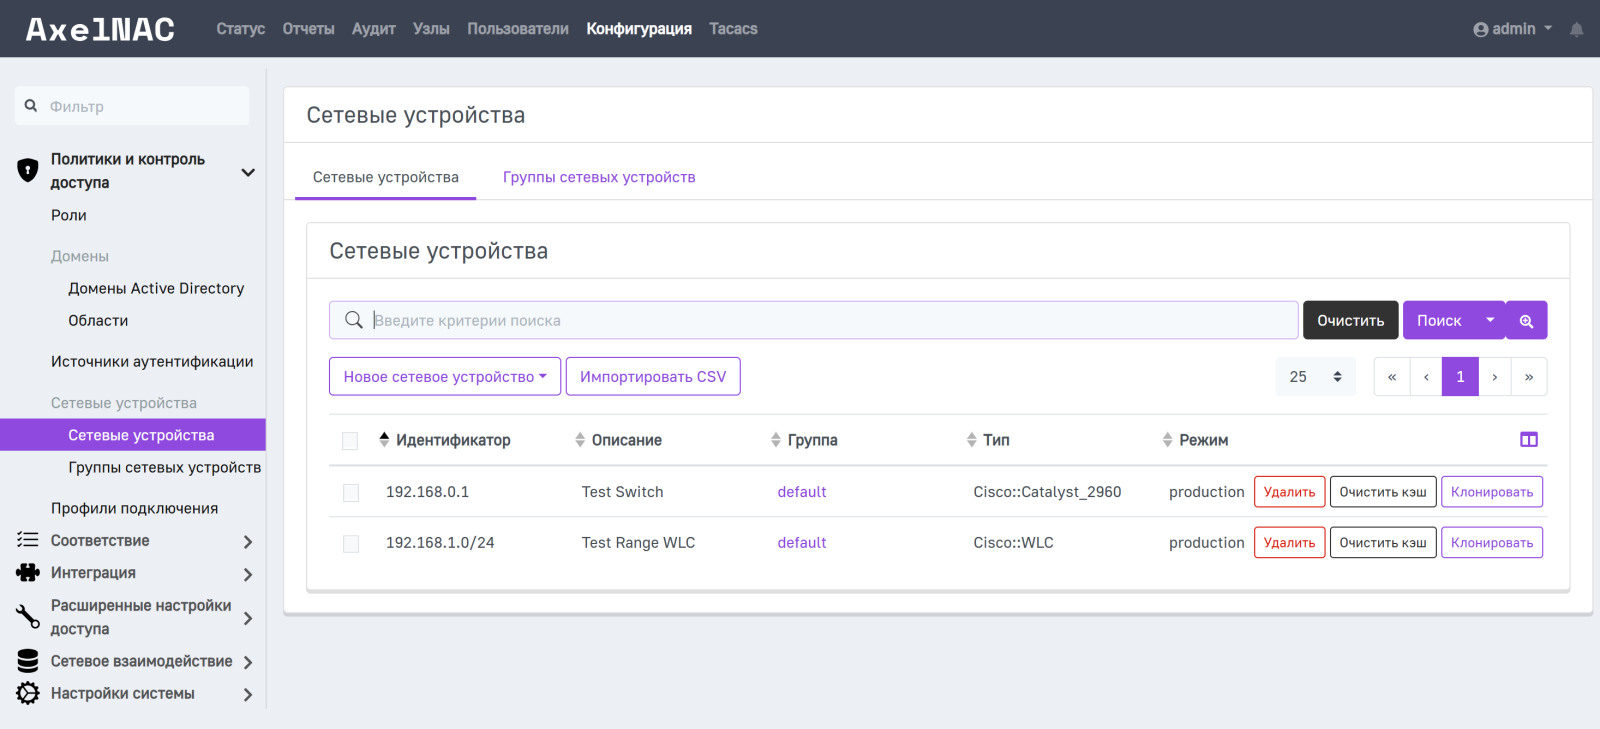This screenshot has height=729, width=1600.
Task: Toggle the select-all checkbox in table header
Action: 350,441
